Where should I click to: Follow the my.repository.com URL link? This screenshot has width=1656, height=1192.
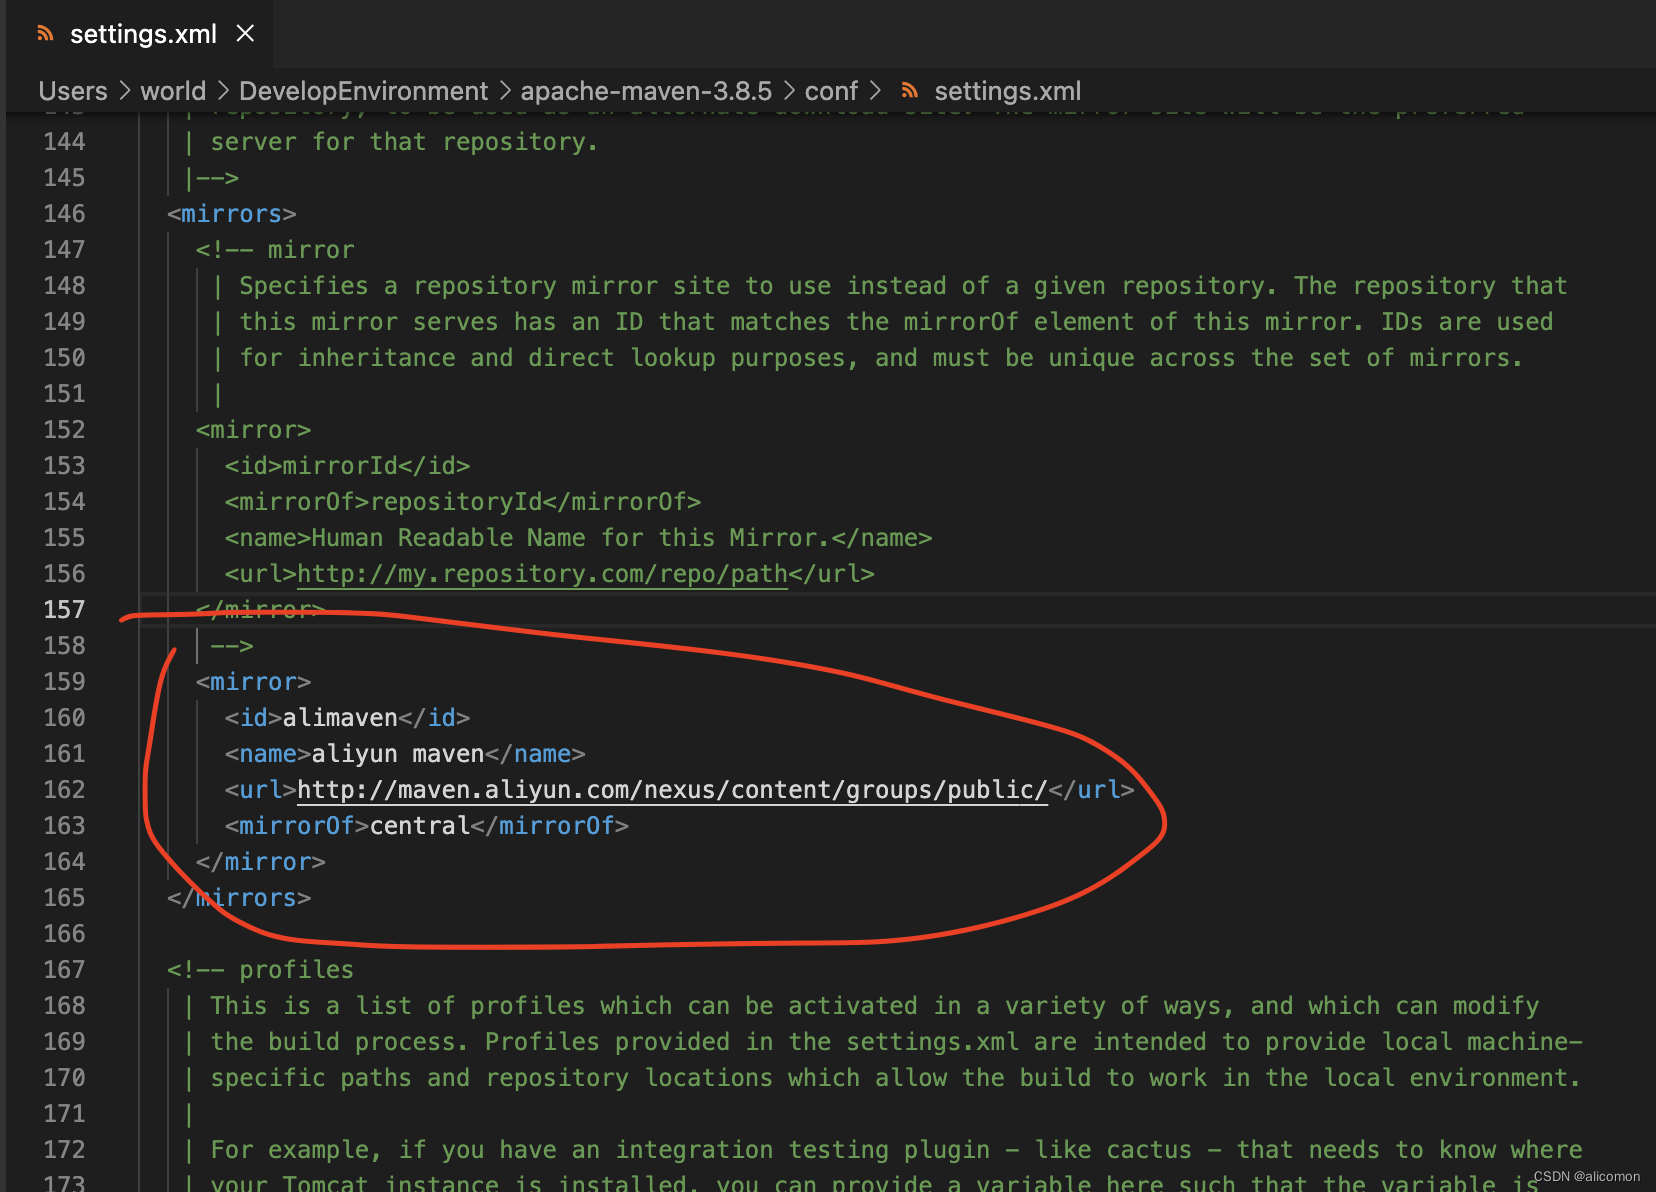coord(543,574)
